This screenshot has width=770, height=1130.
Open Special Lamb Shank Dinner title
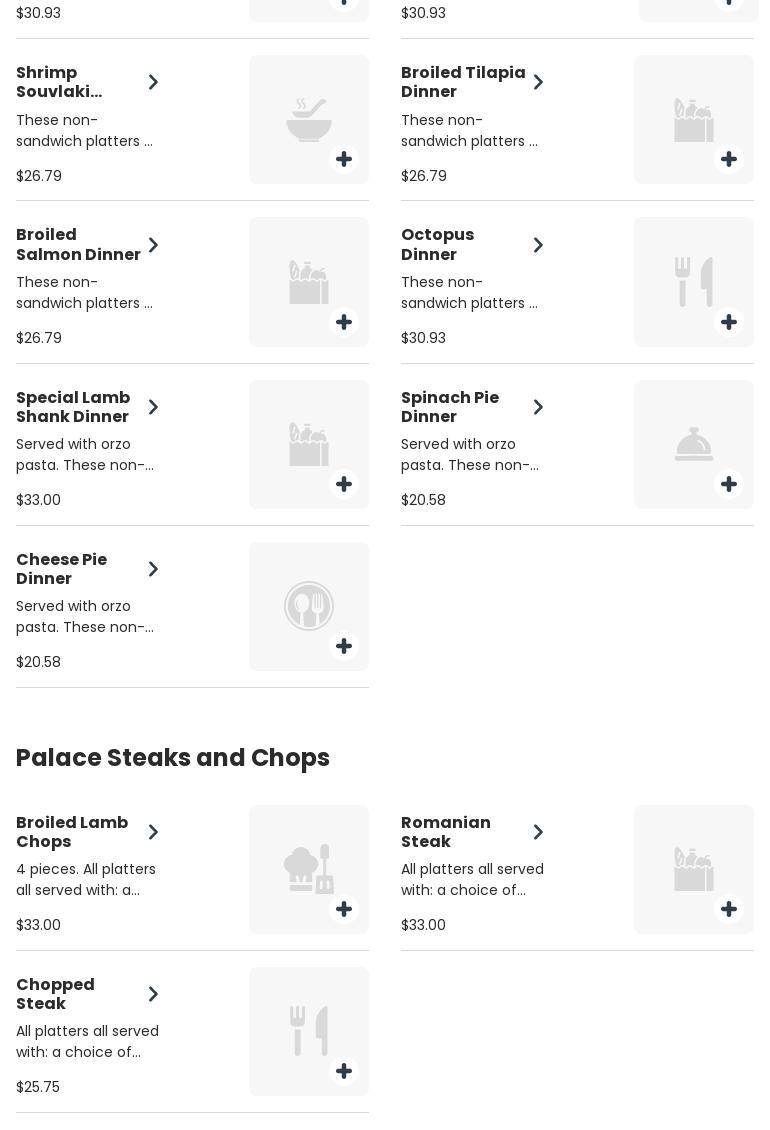[x=73, y=407]
